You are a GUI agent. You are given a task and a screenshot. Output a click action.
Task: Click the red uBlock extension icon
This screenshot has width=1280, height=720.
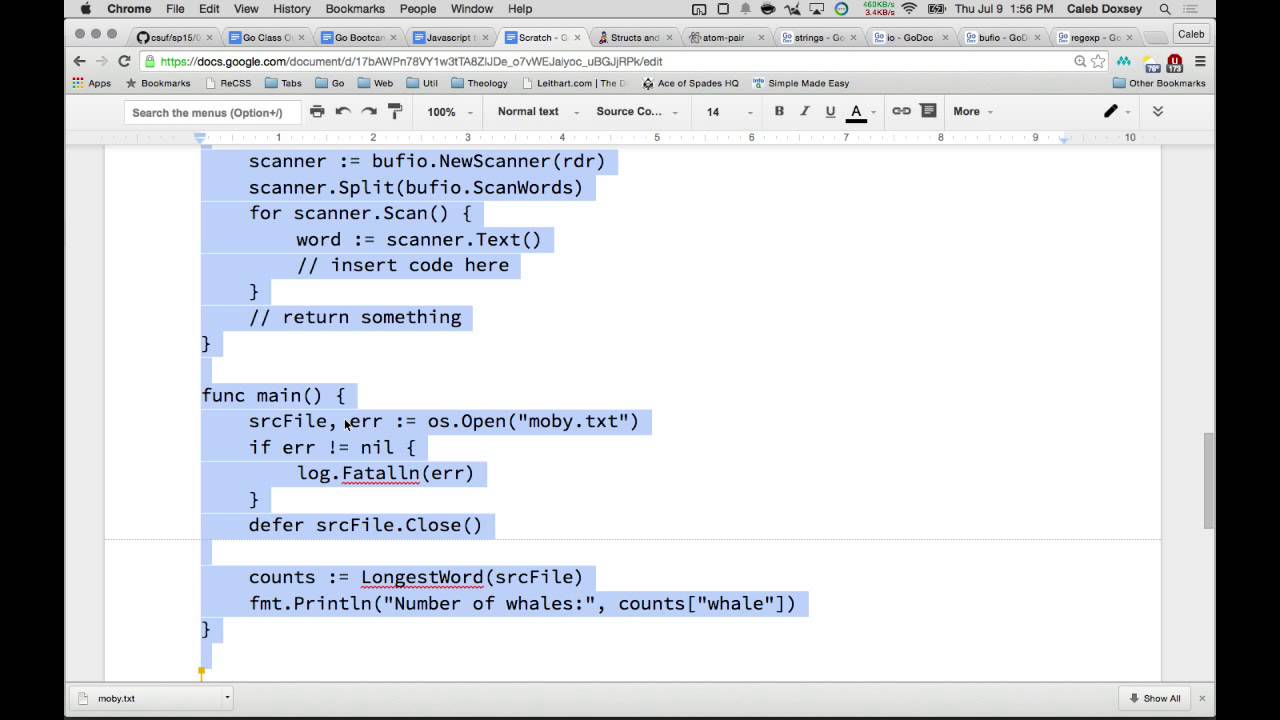point(1174,62)
